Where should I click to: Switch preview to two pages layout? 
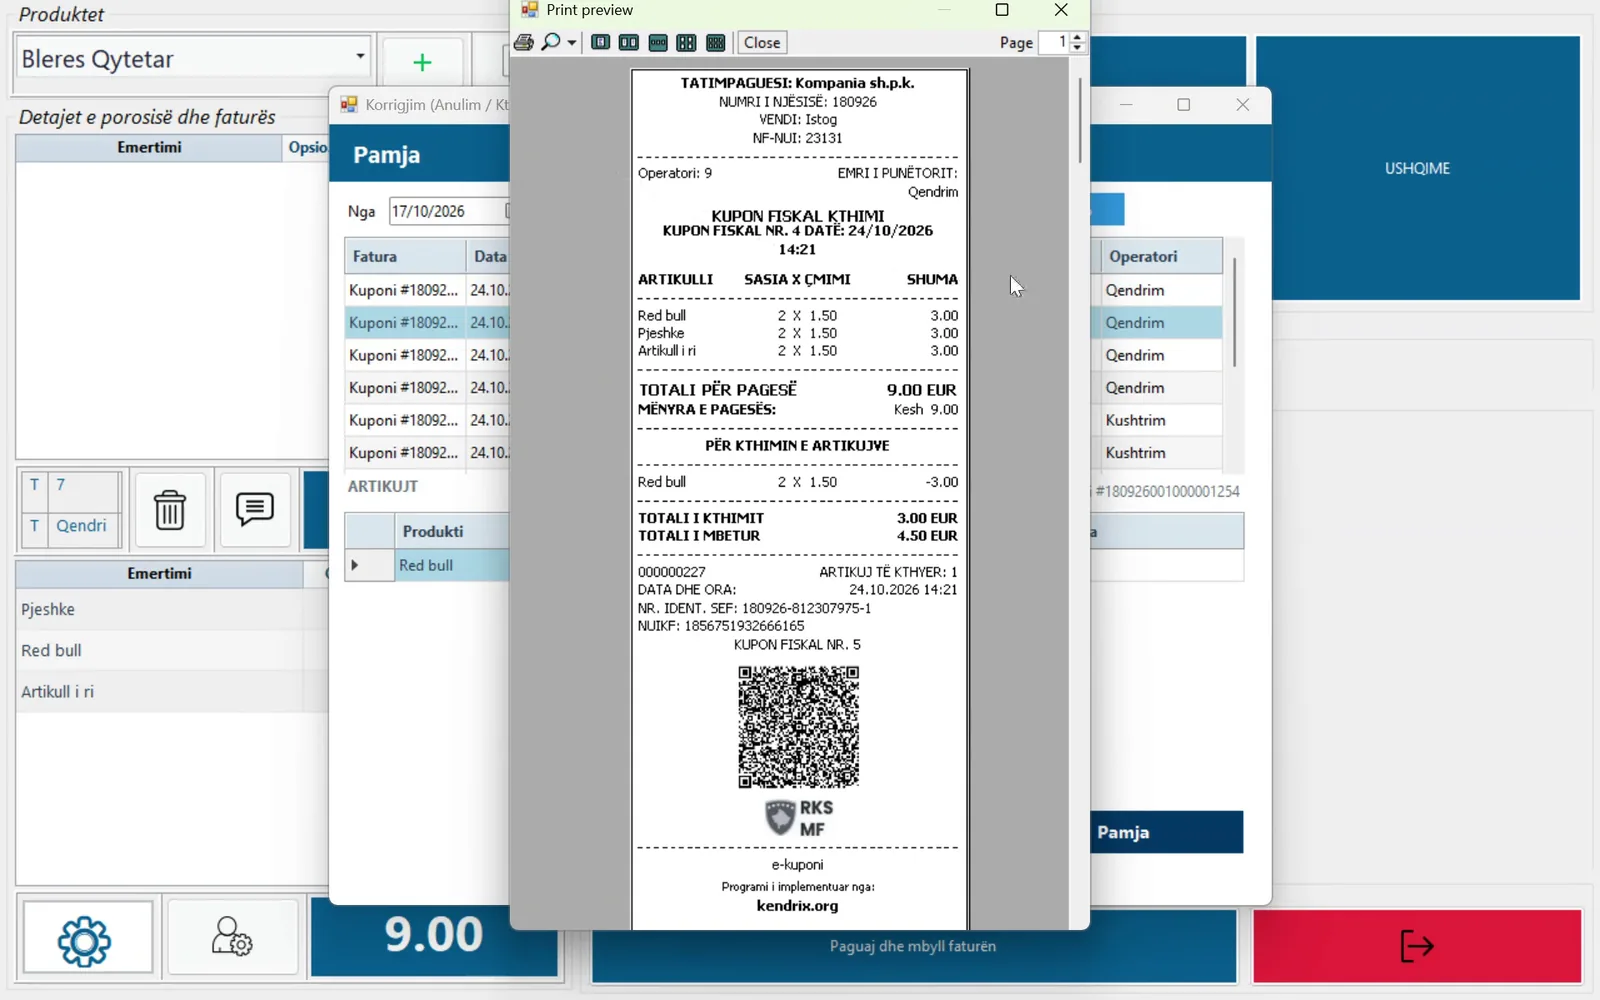629,43
